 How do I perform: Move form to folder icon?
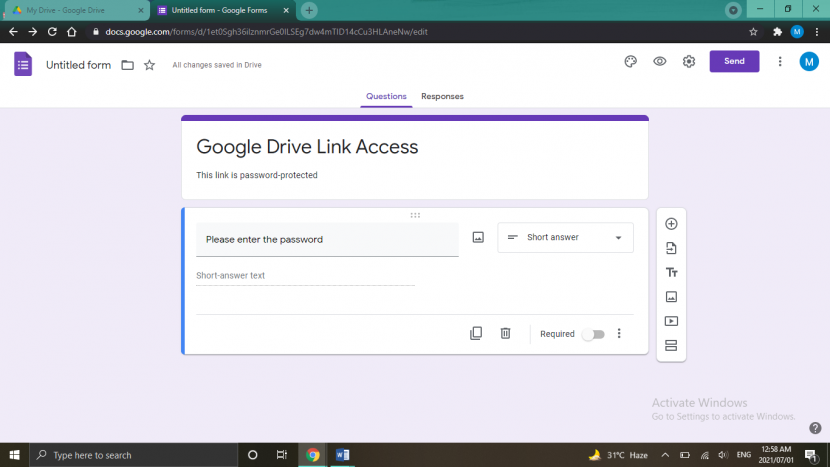pos(128,65)
